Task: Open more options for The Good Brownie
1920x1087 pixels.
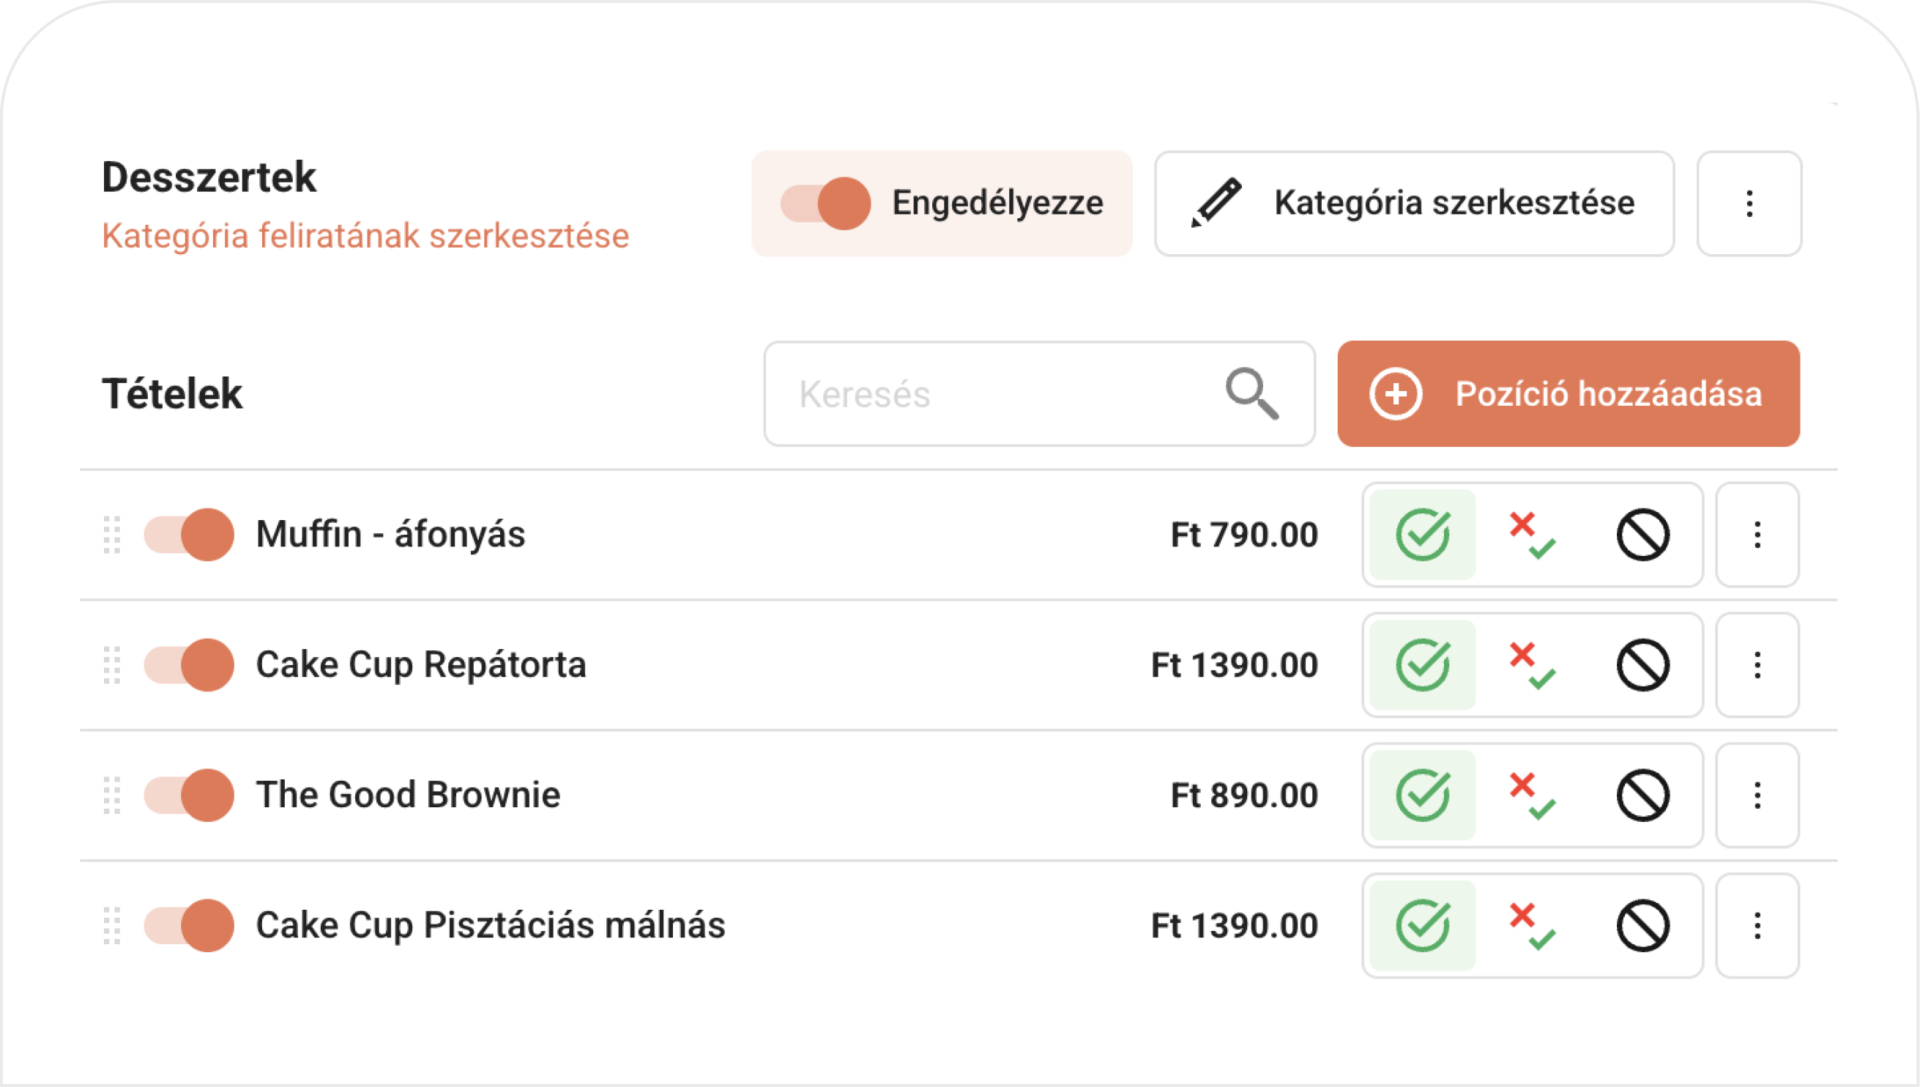Action: tap(1757, 795)
